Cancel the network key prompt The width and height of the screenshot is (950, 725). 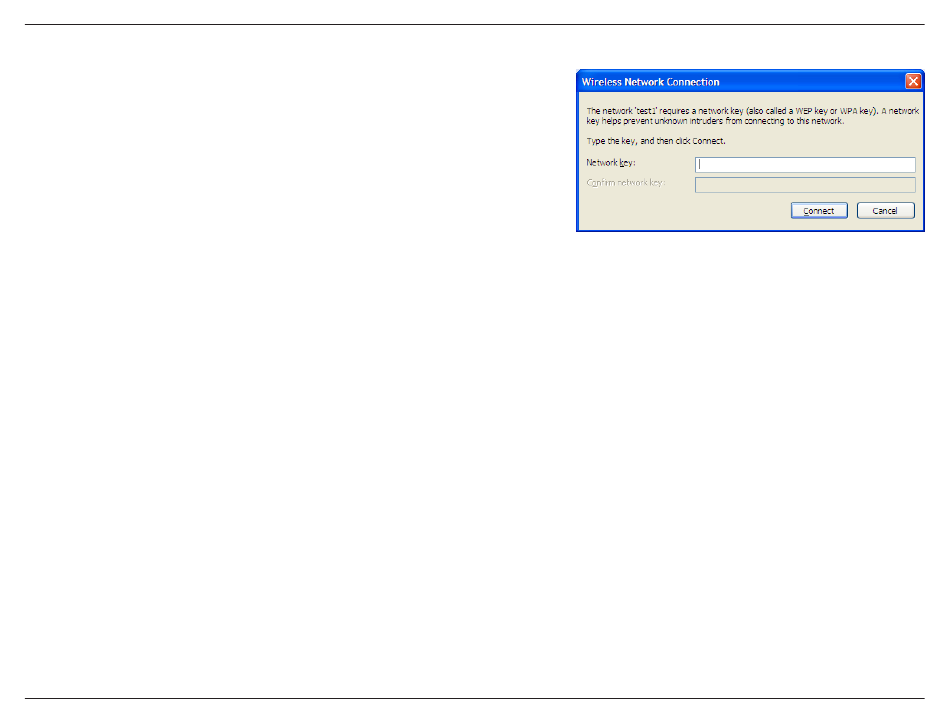(x=885, y=210)
